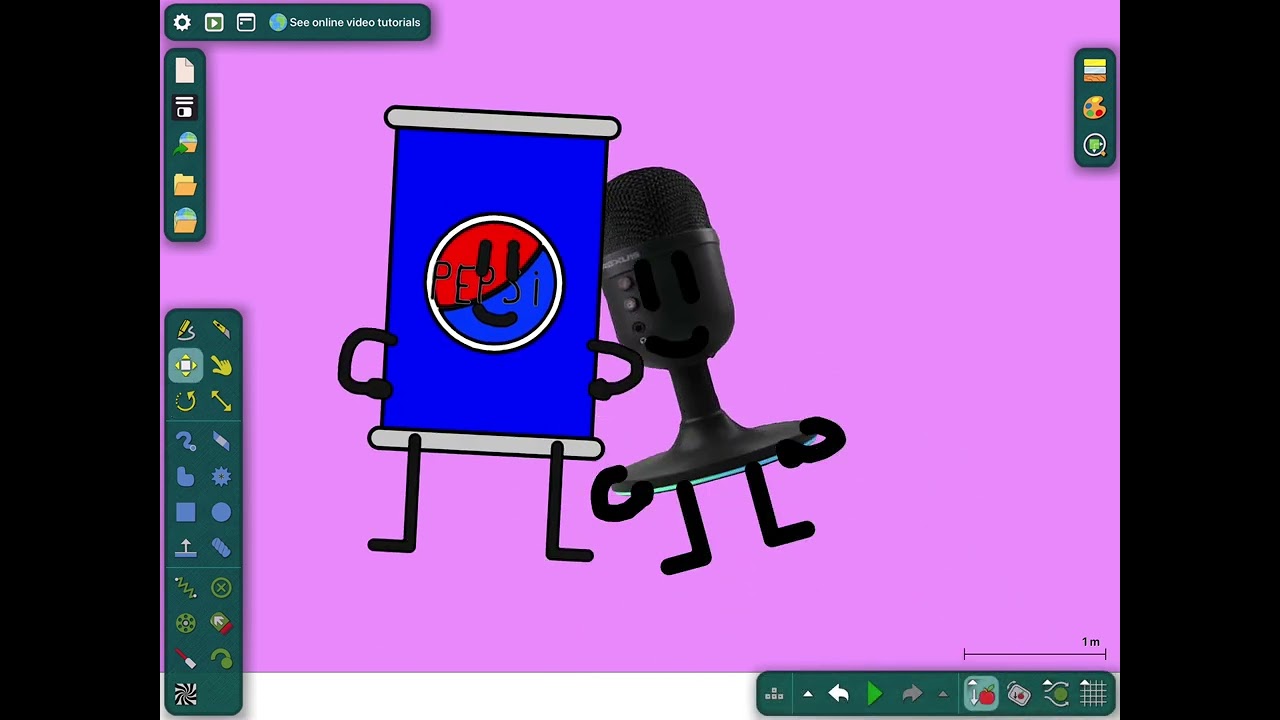
Task: Select the Drag hand tool
Action: coord(221,365)
